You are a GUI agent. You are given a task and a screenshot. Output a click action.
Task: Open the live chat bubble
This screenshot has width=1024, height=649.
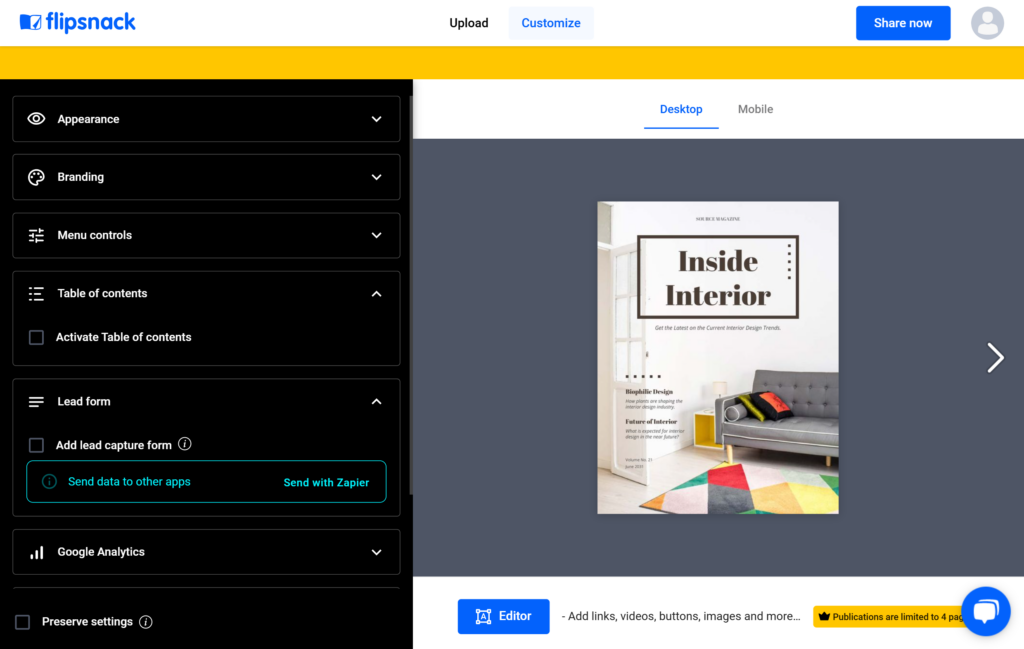click(x=986, y=611)
